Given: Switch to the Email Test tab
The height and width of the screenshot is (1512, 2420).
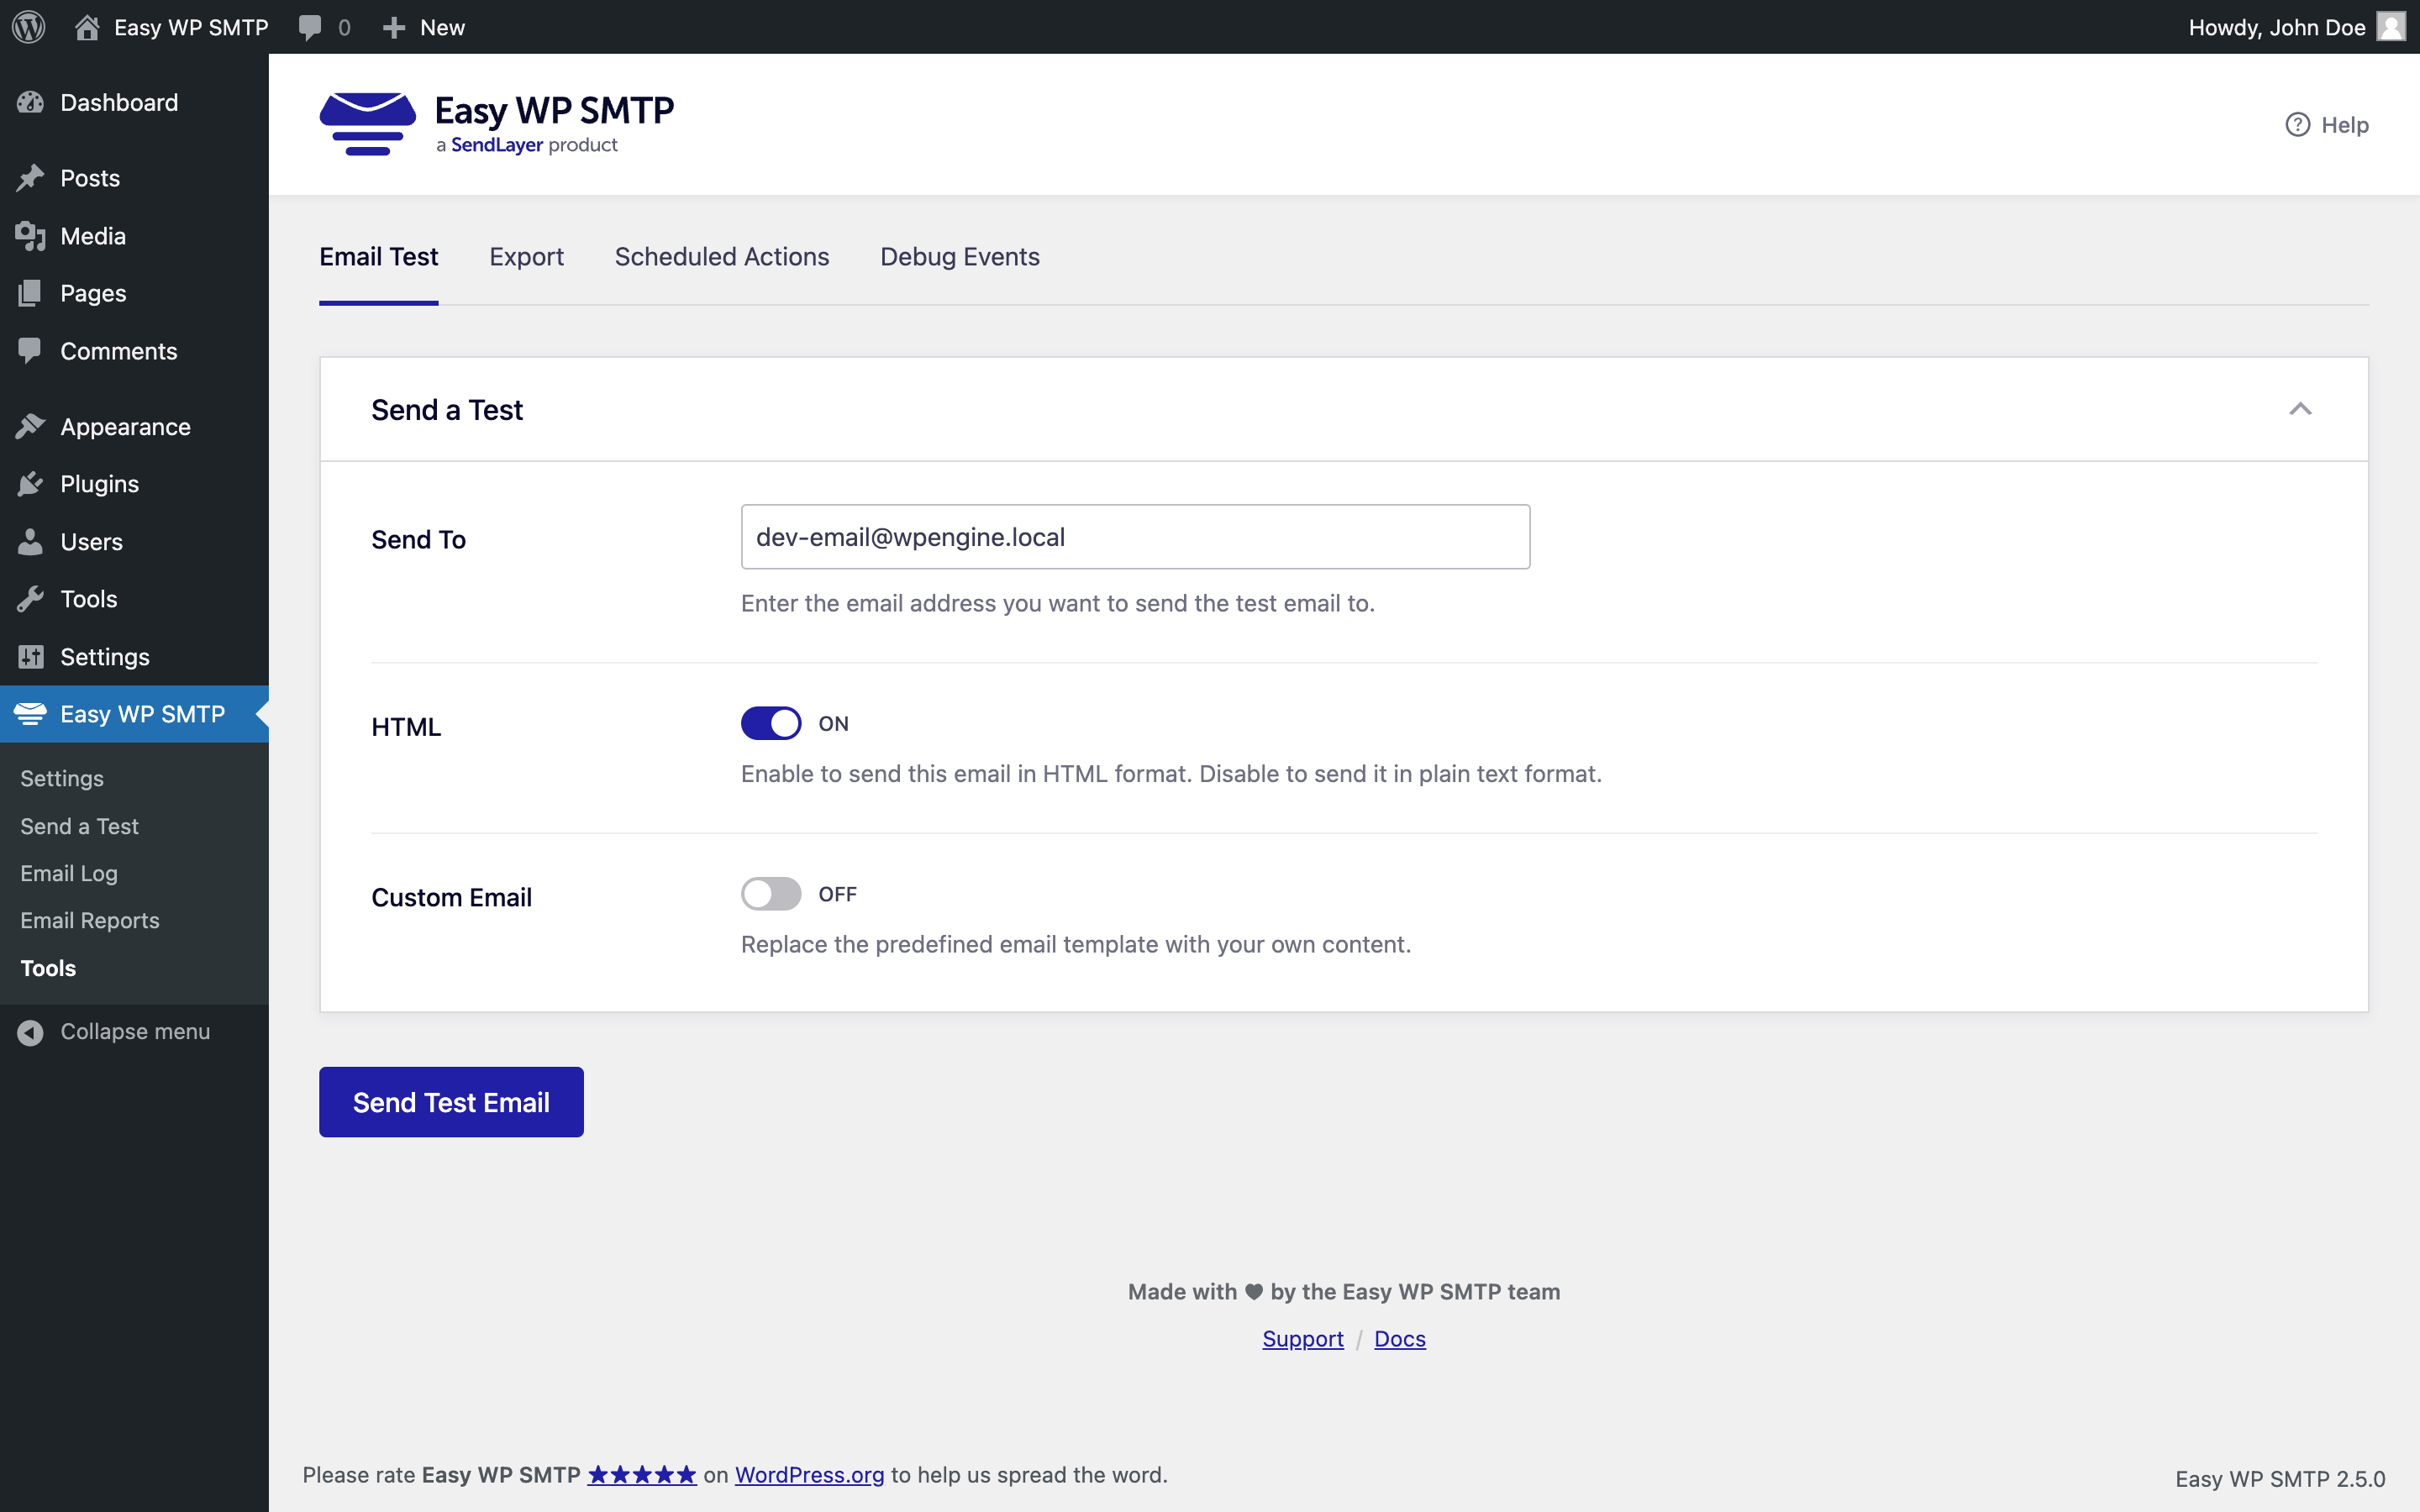Looking at the screenshot, I should click(379, 257).
